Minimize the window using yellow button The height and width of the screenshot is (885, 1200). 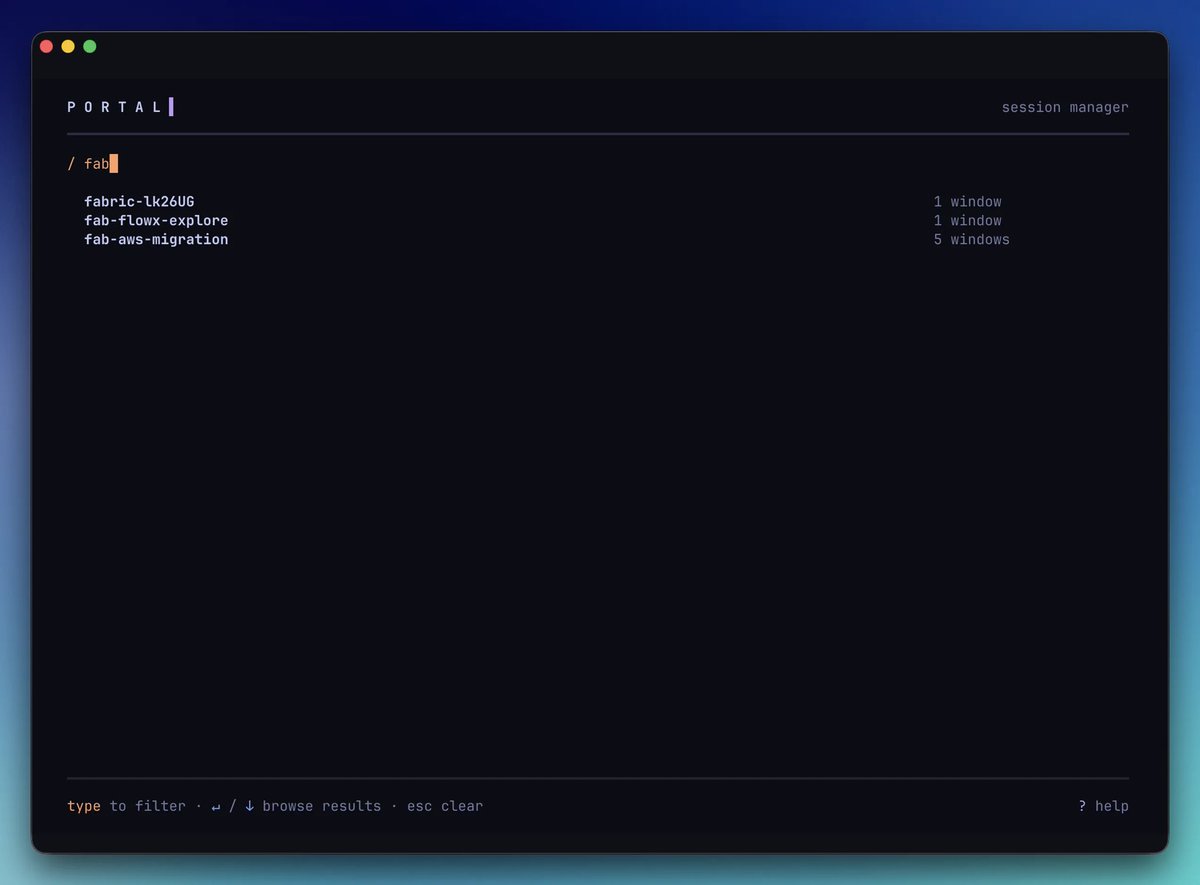68,46
